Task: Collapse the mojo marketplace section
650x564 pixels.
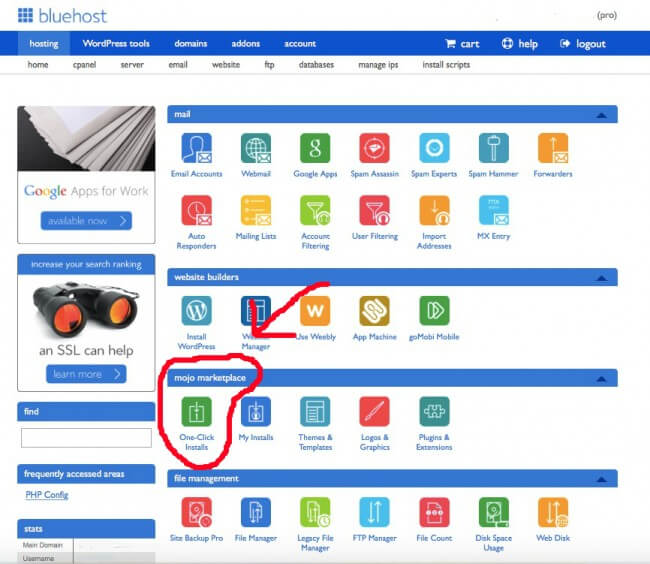Action: 601,379
